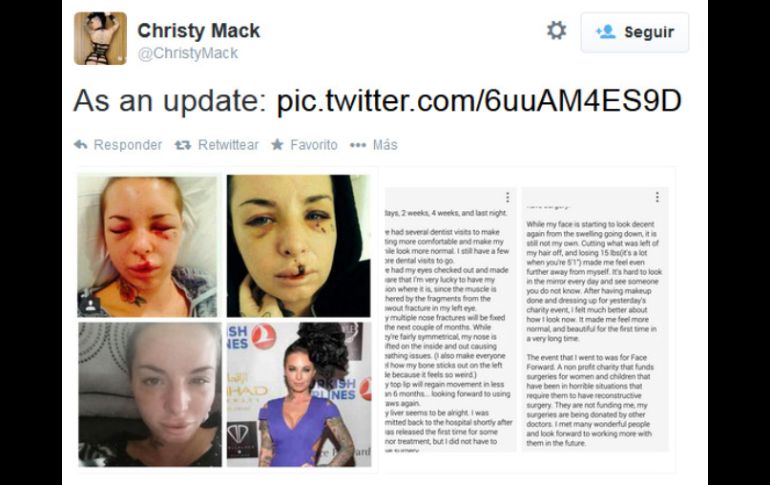
Task: Click the Christy Mack display name
Action: 198,30
